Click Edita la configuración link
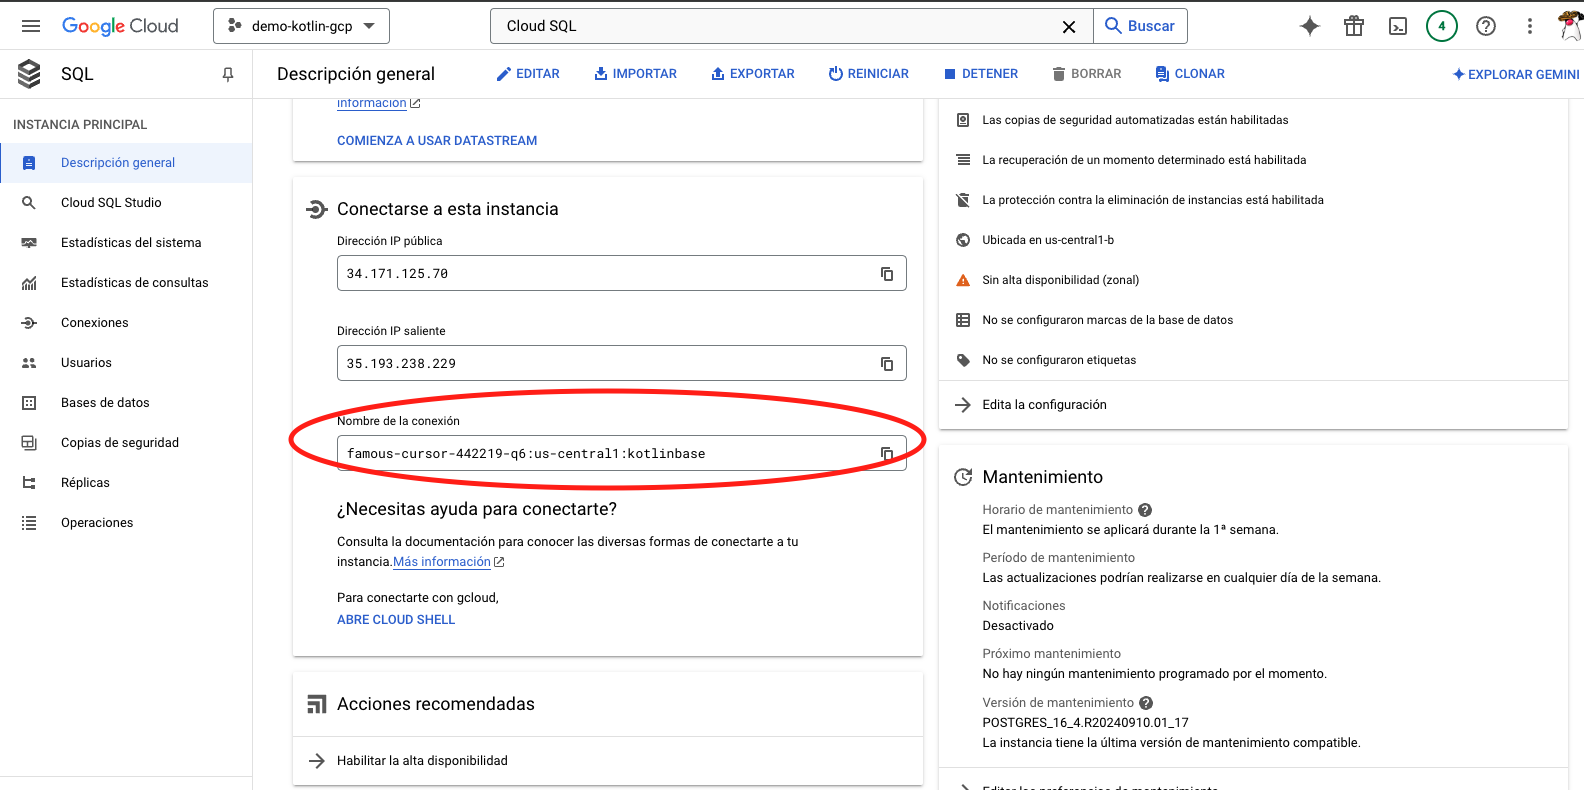Viewport: 1584px width, 790px height. [x=1044, y=405]
